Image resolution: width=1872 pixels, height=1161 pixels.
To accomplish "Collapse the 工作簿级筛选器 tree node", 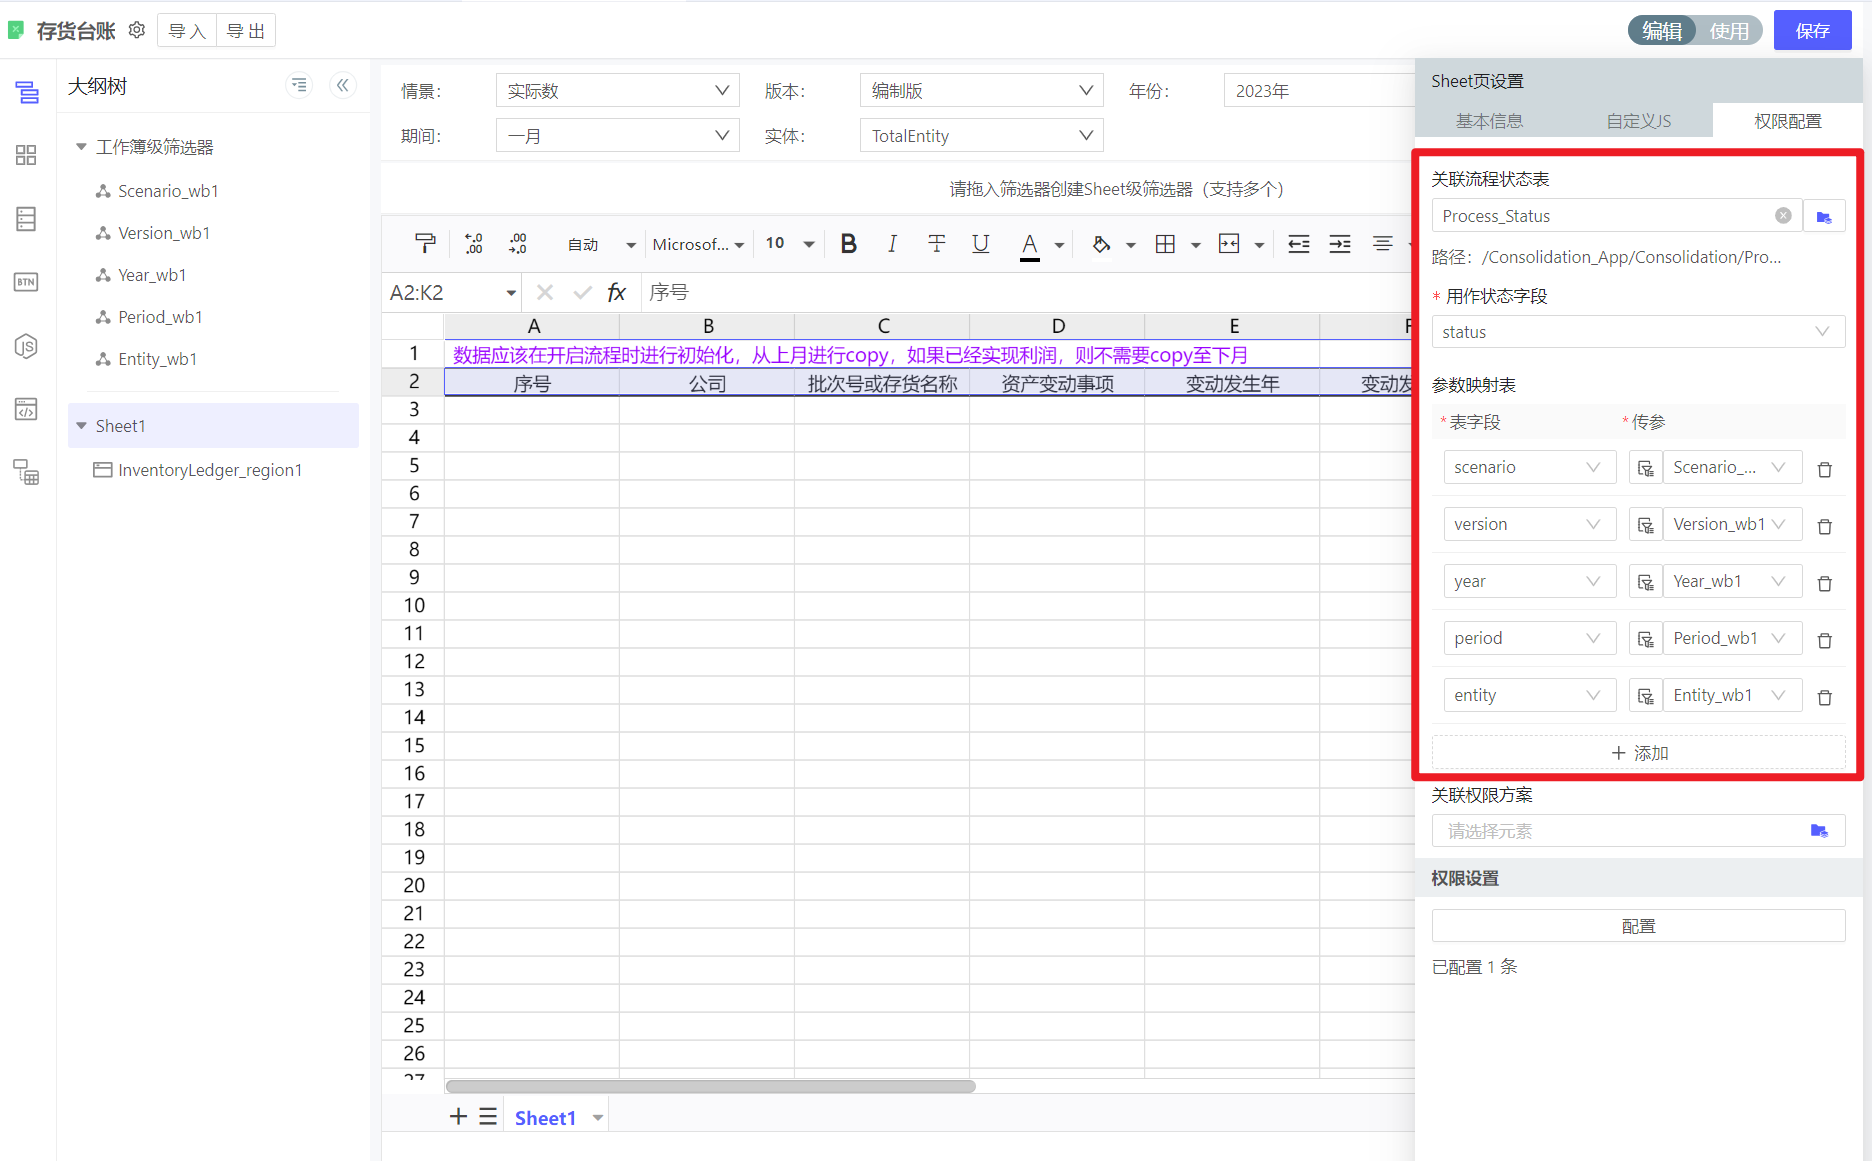I will point(81,147).
